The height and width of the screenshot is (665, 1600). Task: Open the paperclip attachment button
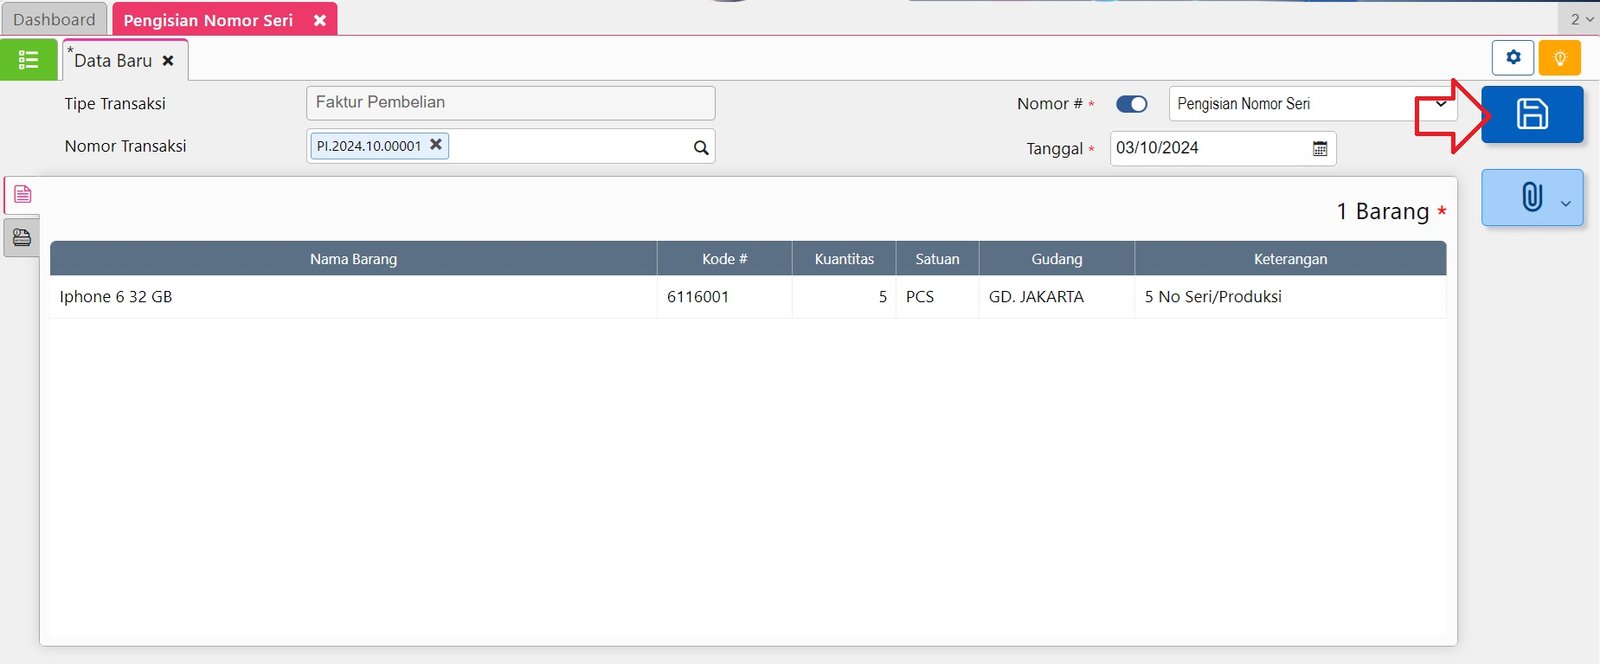click(x=1531, y=197)
